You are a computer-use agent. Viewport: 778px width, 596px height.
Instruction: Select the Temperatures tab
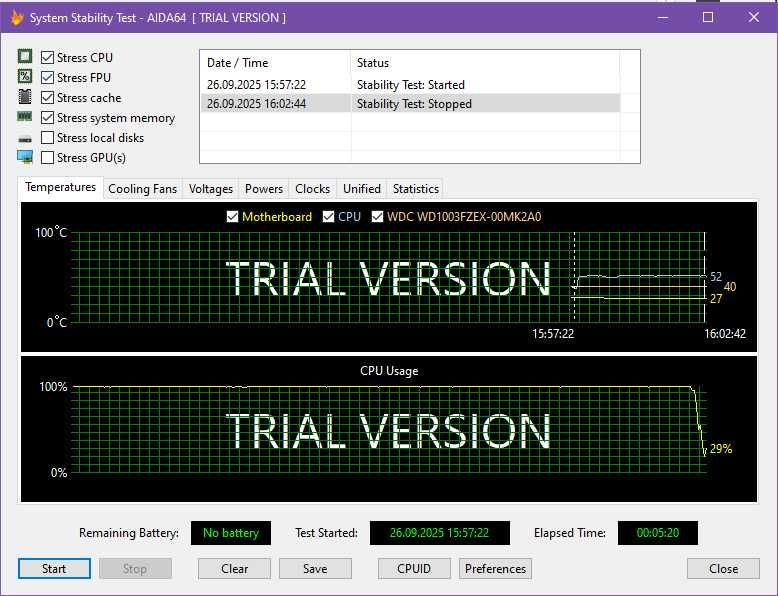pos(61,187)
